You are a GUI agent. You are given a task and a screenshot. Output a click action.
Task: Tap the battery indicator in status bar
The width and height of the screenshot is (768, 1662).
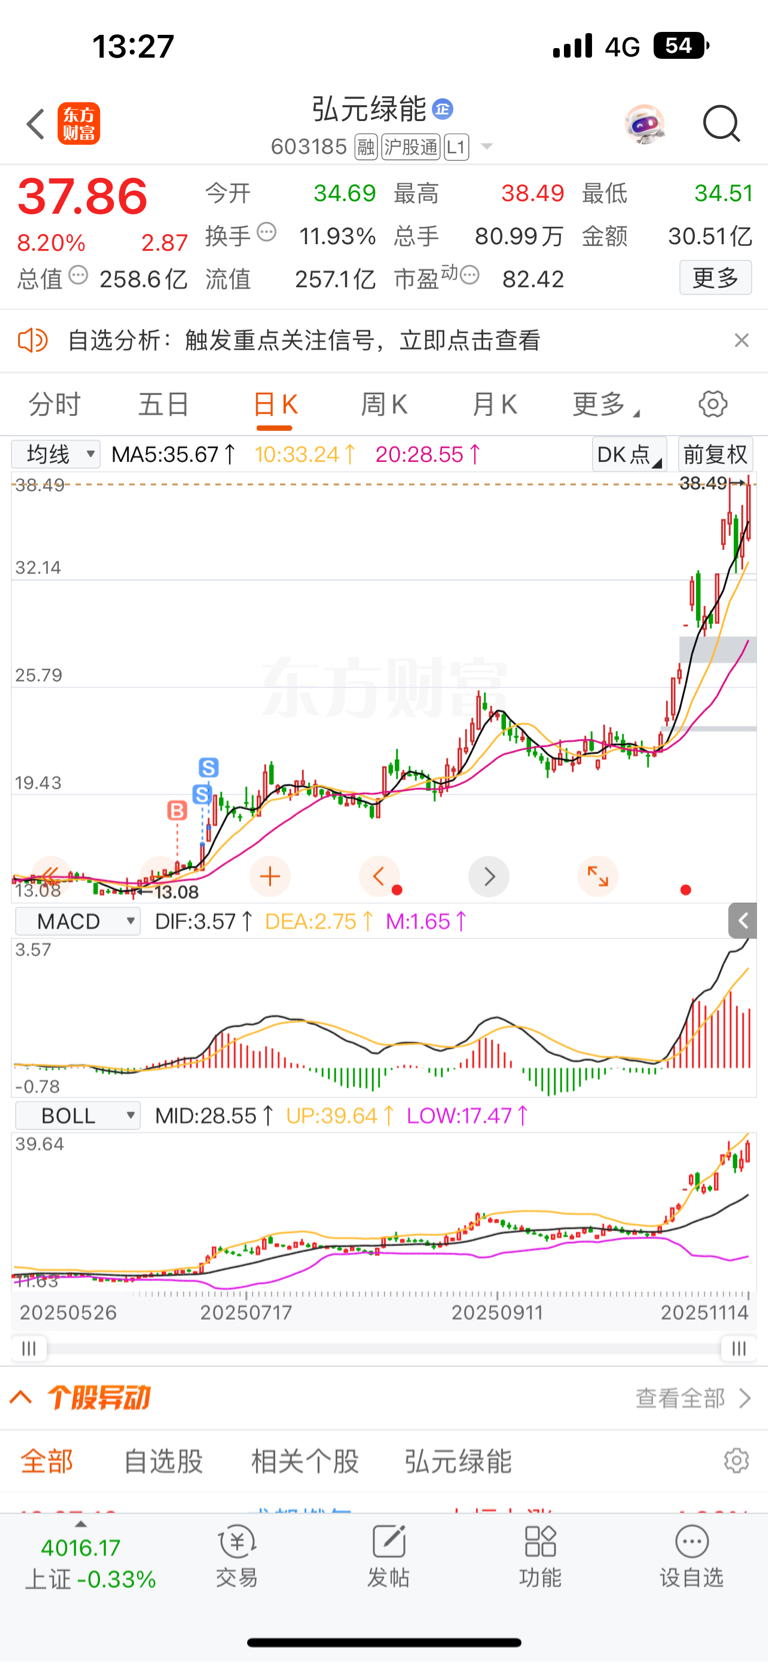pyautogui.click(x=681, y=45)
